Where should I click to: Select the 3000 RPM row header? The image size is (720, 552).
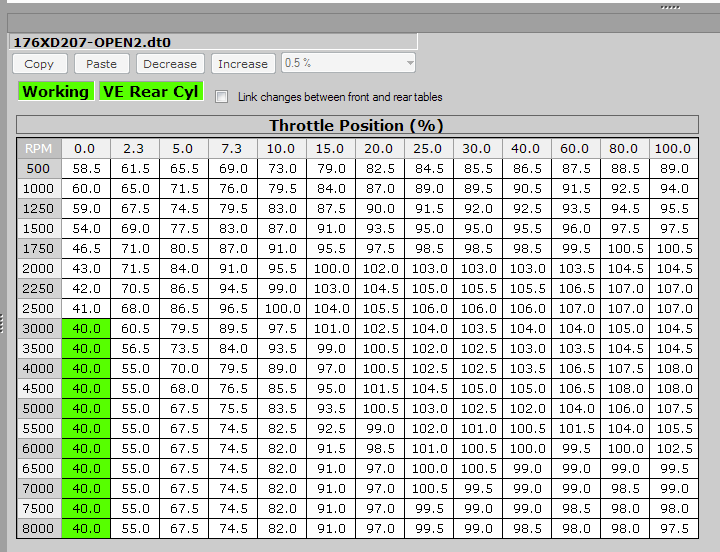[x=38, y=328]
